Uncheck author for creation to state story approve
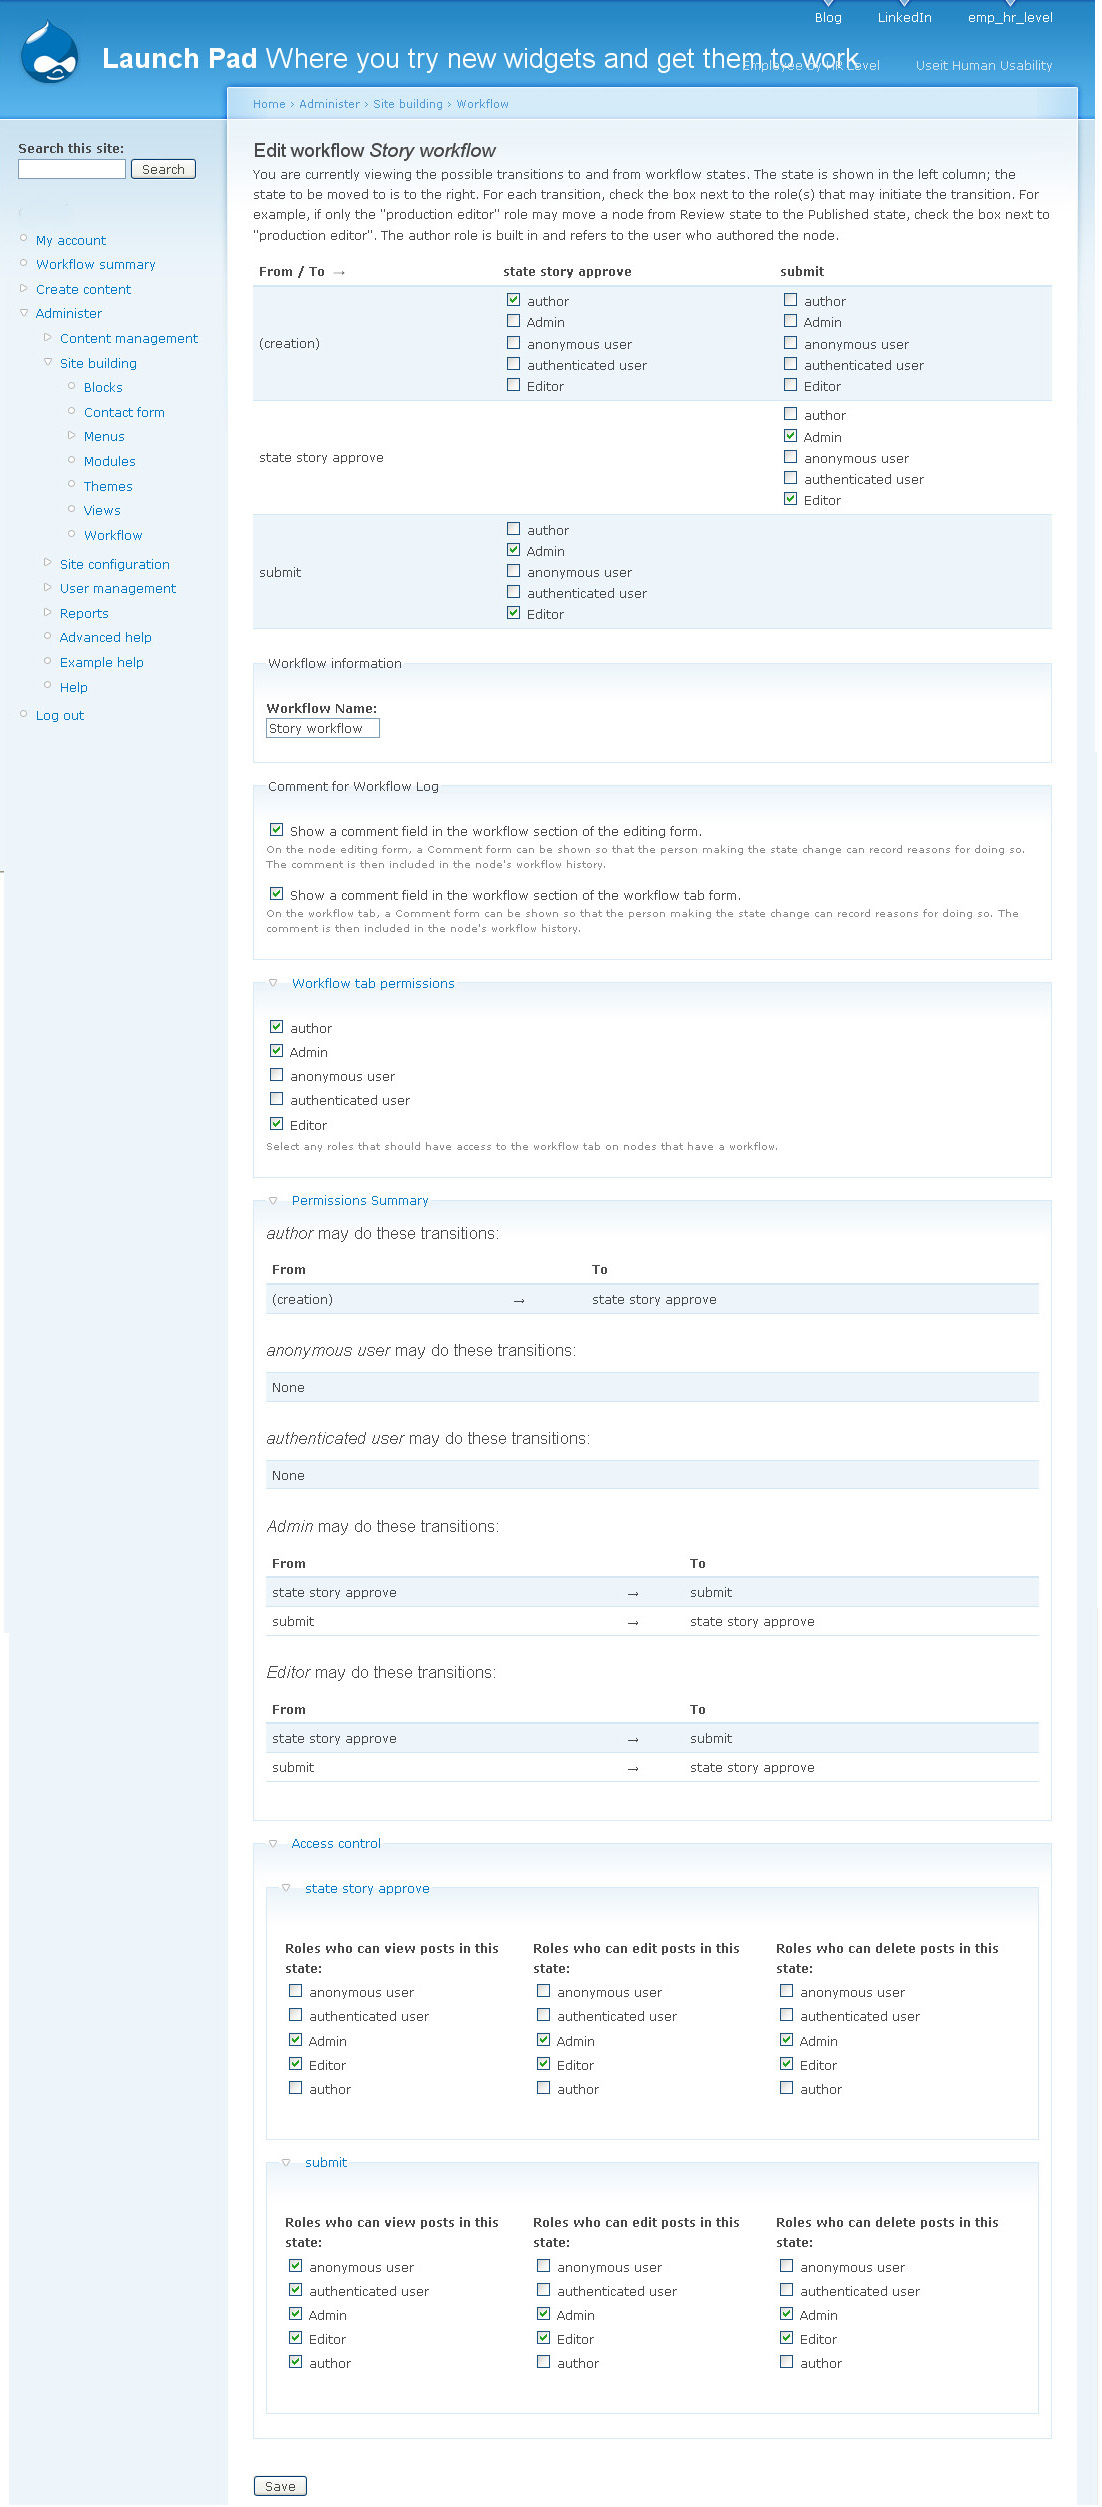 513,300
